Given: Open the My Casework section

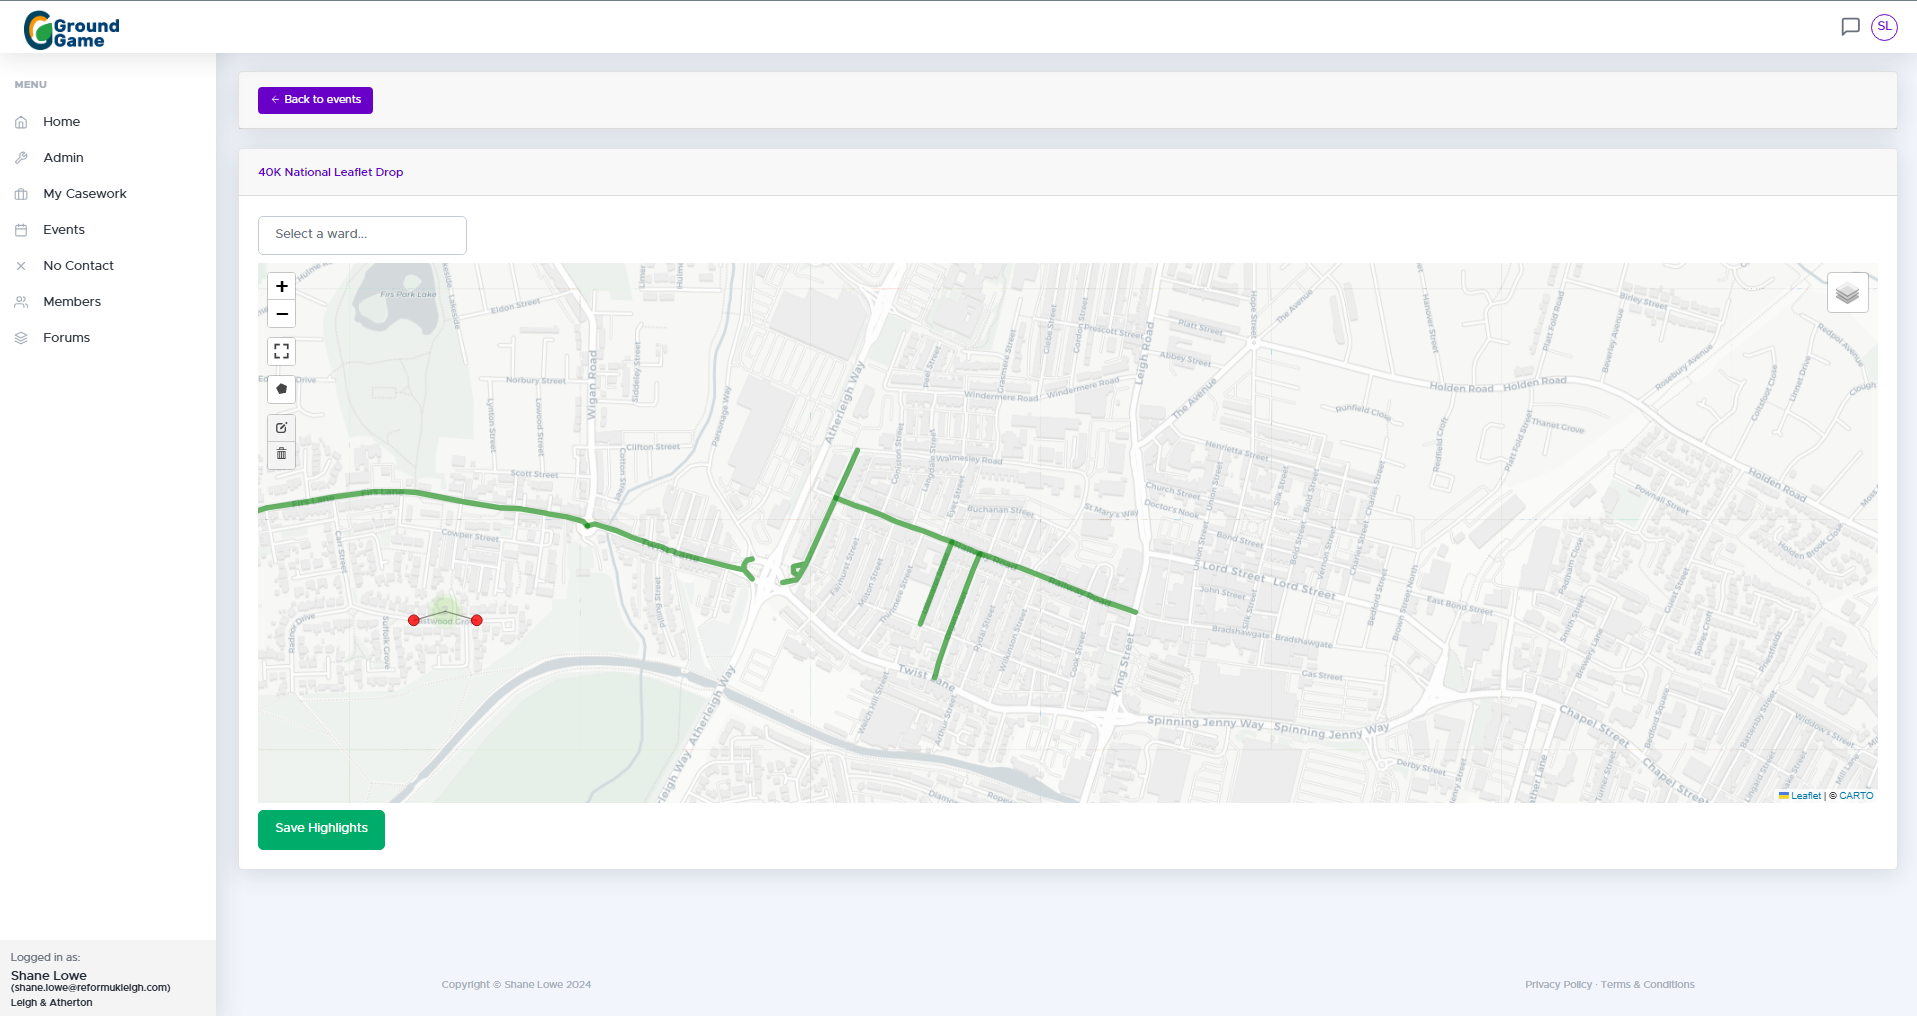Looking at the screenshot, I should point(85,193).
